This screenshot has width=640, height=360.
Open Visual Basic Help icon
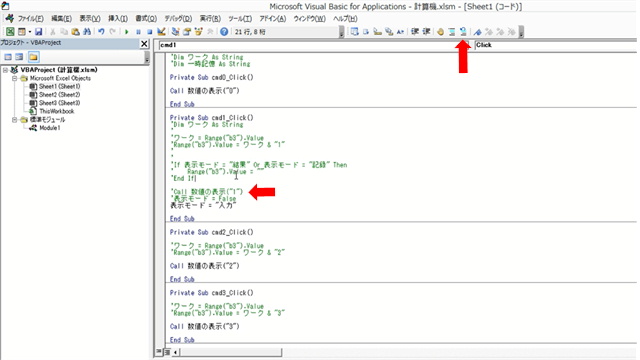coord(224,31)
